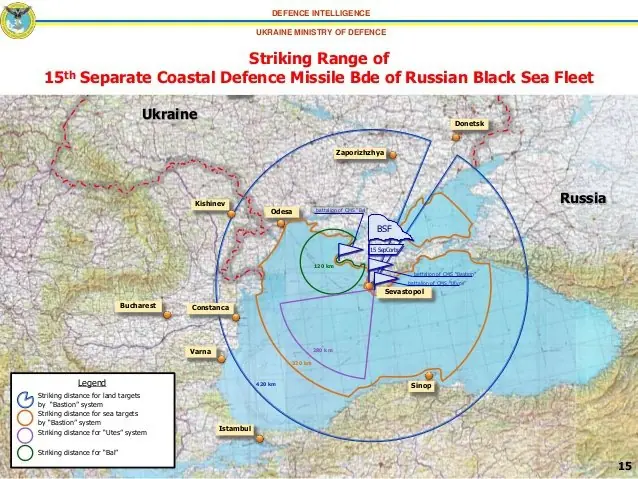Click the Constanca city label
The height and width of the screenshot is (479, 638).
(210, 308)
